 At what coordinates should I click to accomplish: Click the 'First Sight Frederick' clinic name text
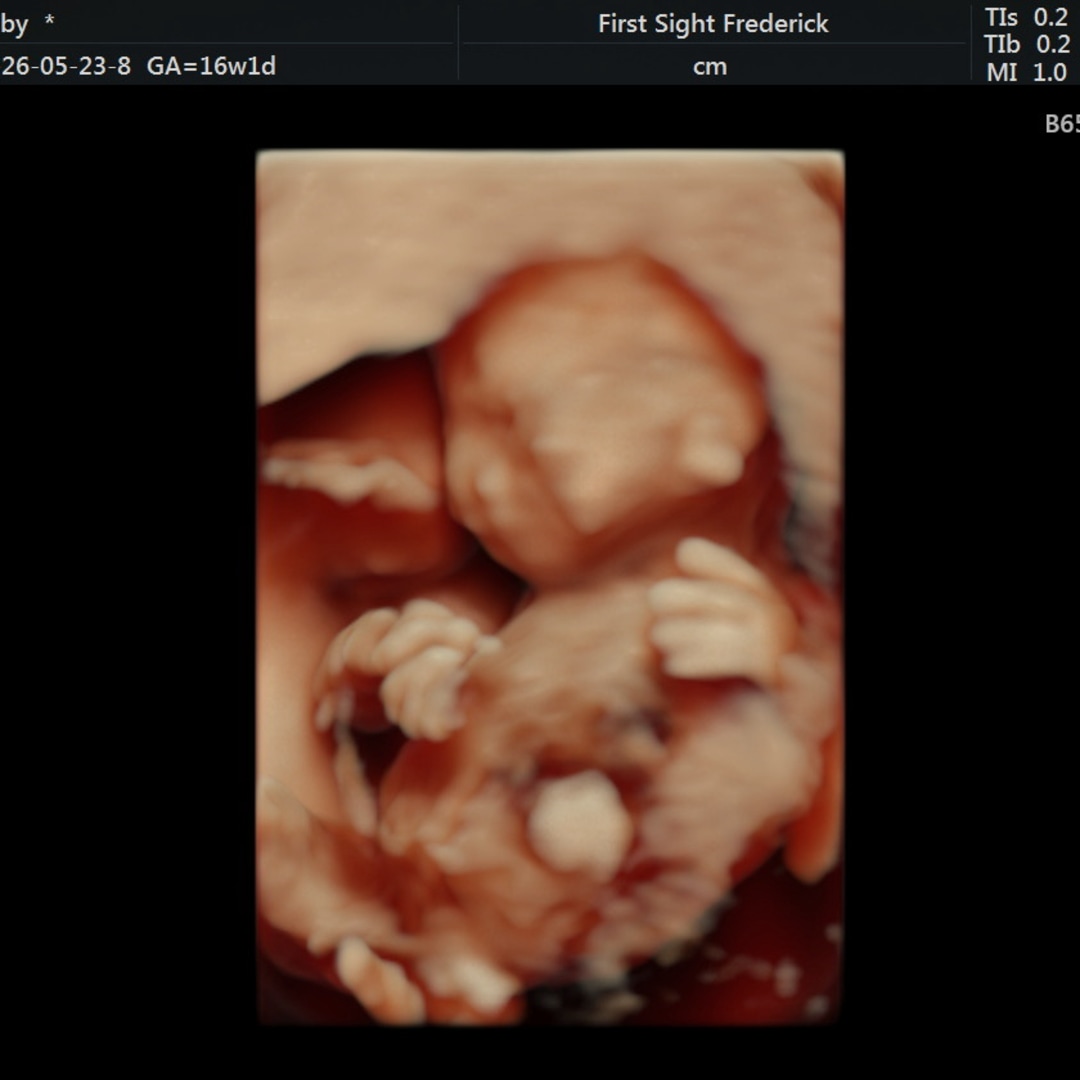(713, 24)
